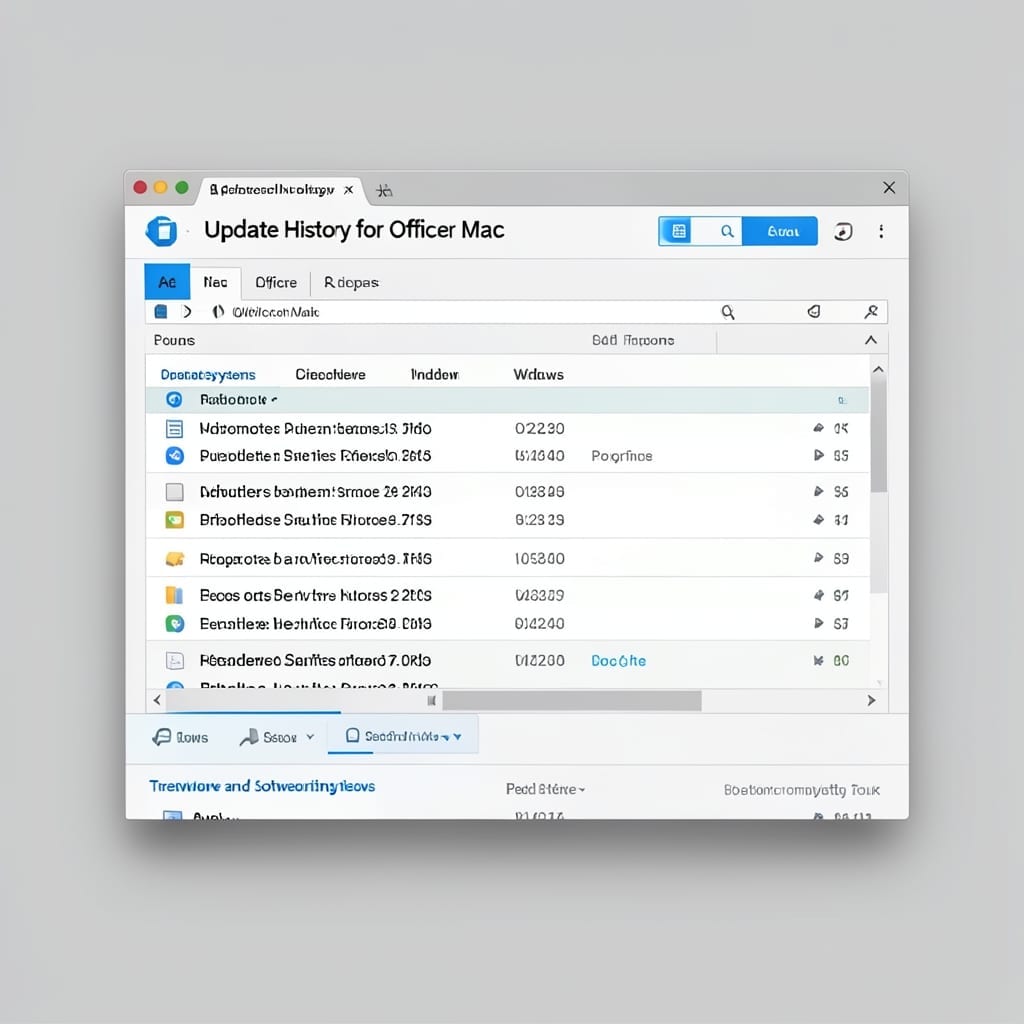Click the 'Boetonorompyotlg Touk' label
Viewport: 1024px width, 1024px height.
click(801, 790)
